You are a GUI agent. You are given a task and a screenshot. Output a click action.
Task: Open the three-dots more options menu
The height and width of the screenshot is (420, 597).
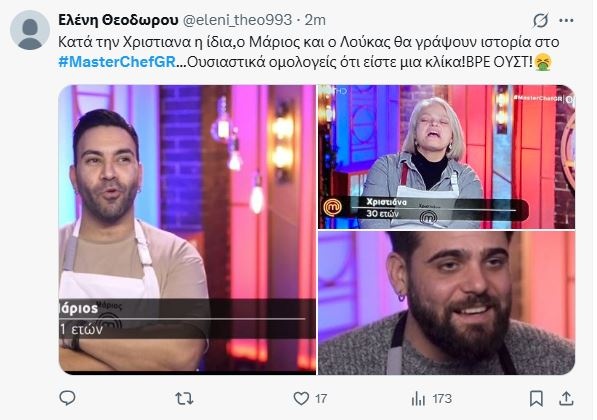point(566,20)
